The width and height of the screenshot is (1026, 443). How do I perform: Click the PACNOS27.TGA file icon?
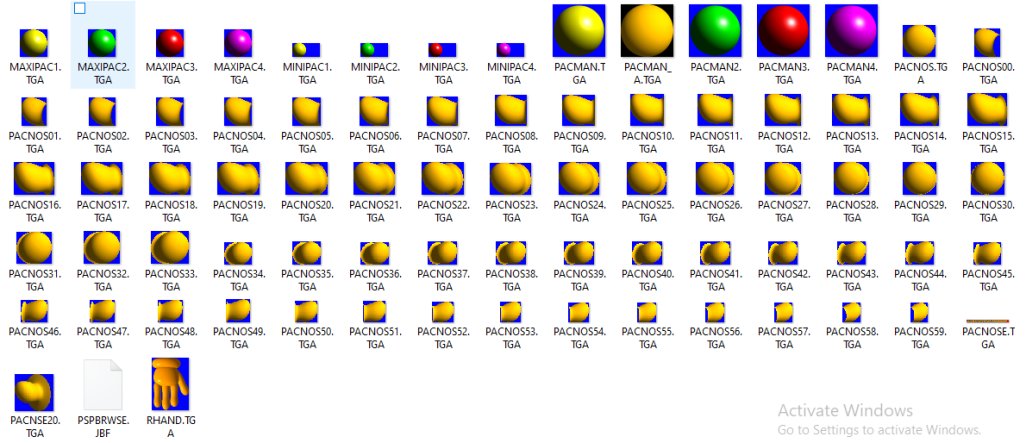pos(783,178)
